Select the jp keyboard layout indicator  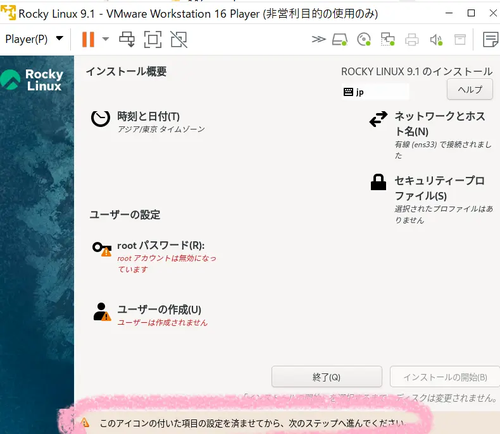(x=375, y=92)
